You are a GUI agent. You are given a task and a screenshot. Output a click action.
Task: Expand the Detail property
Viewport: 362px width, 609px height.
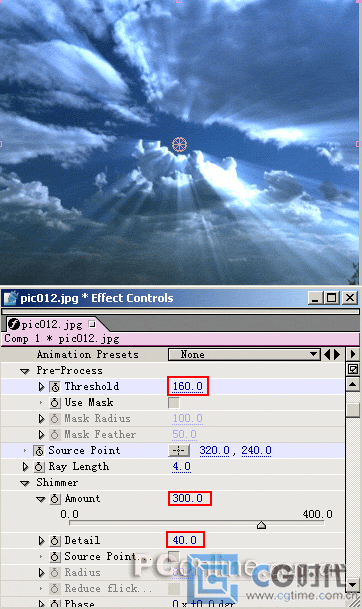click(x=41, y=541)
